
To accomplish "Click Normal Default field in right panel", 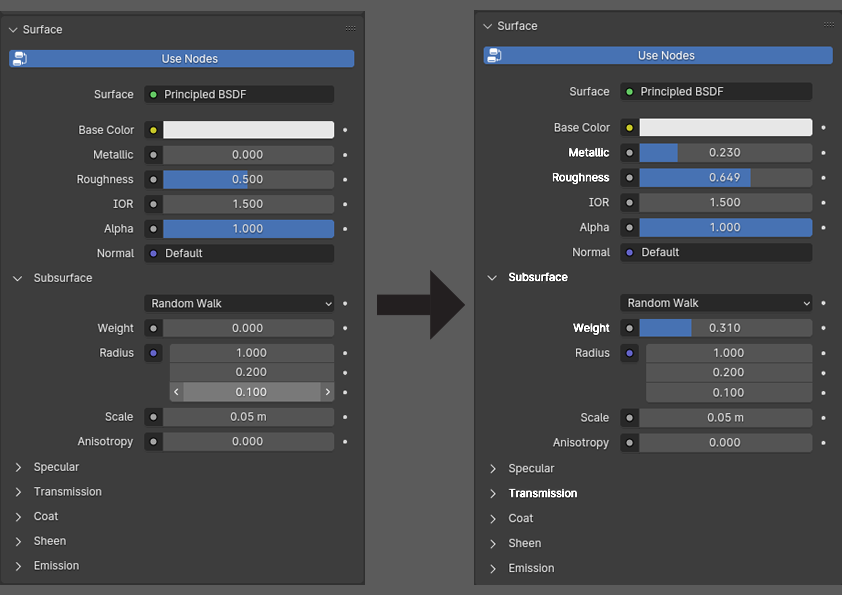I will click(x=716, y=252).
